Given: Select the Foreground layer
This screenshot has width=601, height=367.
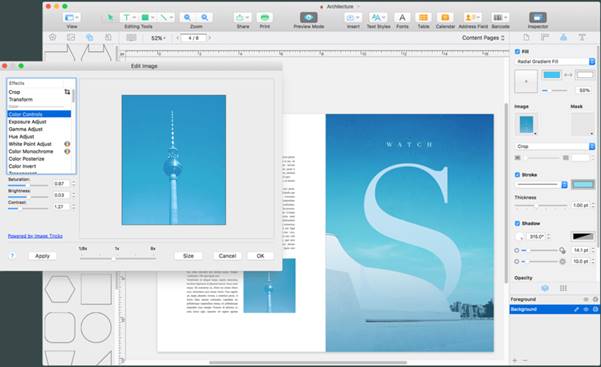Looking at the screenshot, I should [554, 299].
